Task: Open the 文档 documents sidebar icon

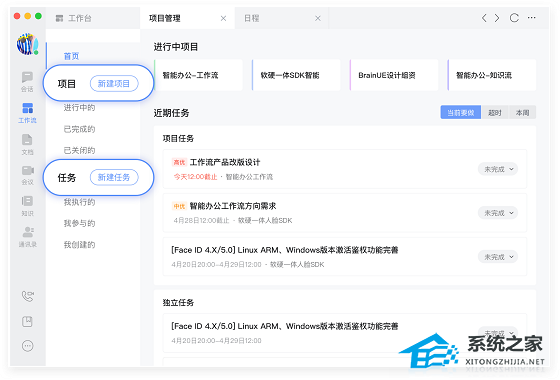Action: click(x=27, y=144)
